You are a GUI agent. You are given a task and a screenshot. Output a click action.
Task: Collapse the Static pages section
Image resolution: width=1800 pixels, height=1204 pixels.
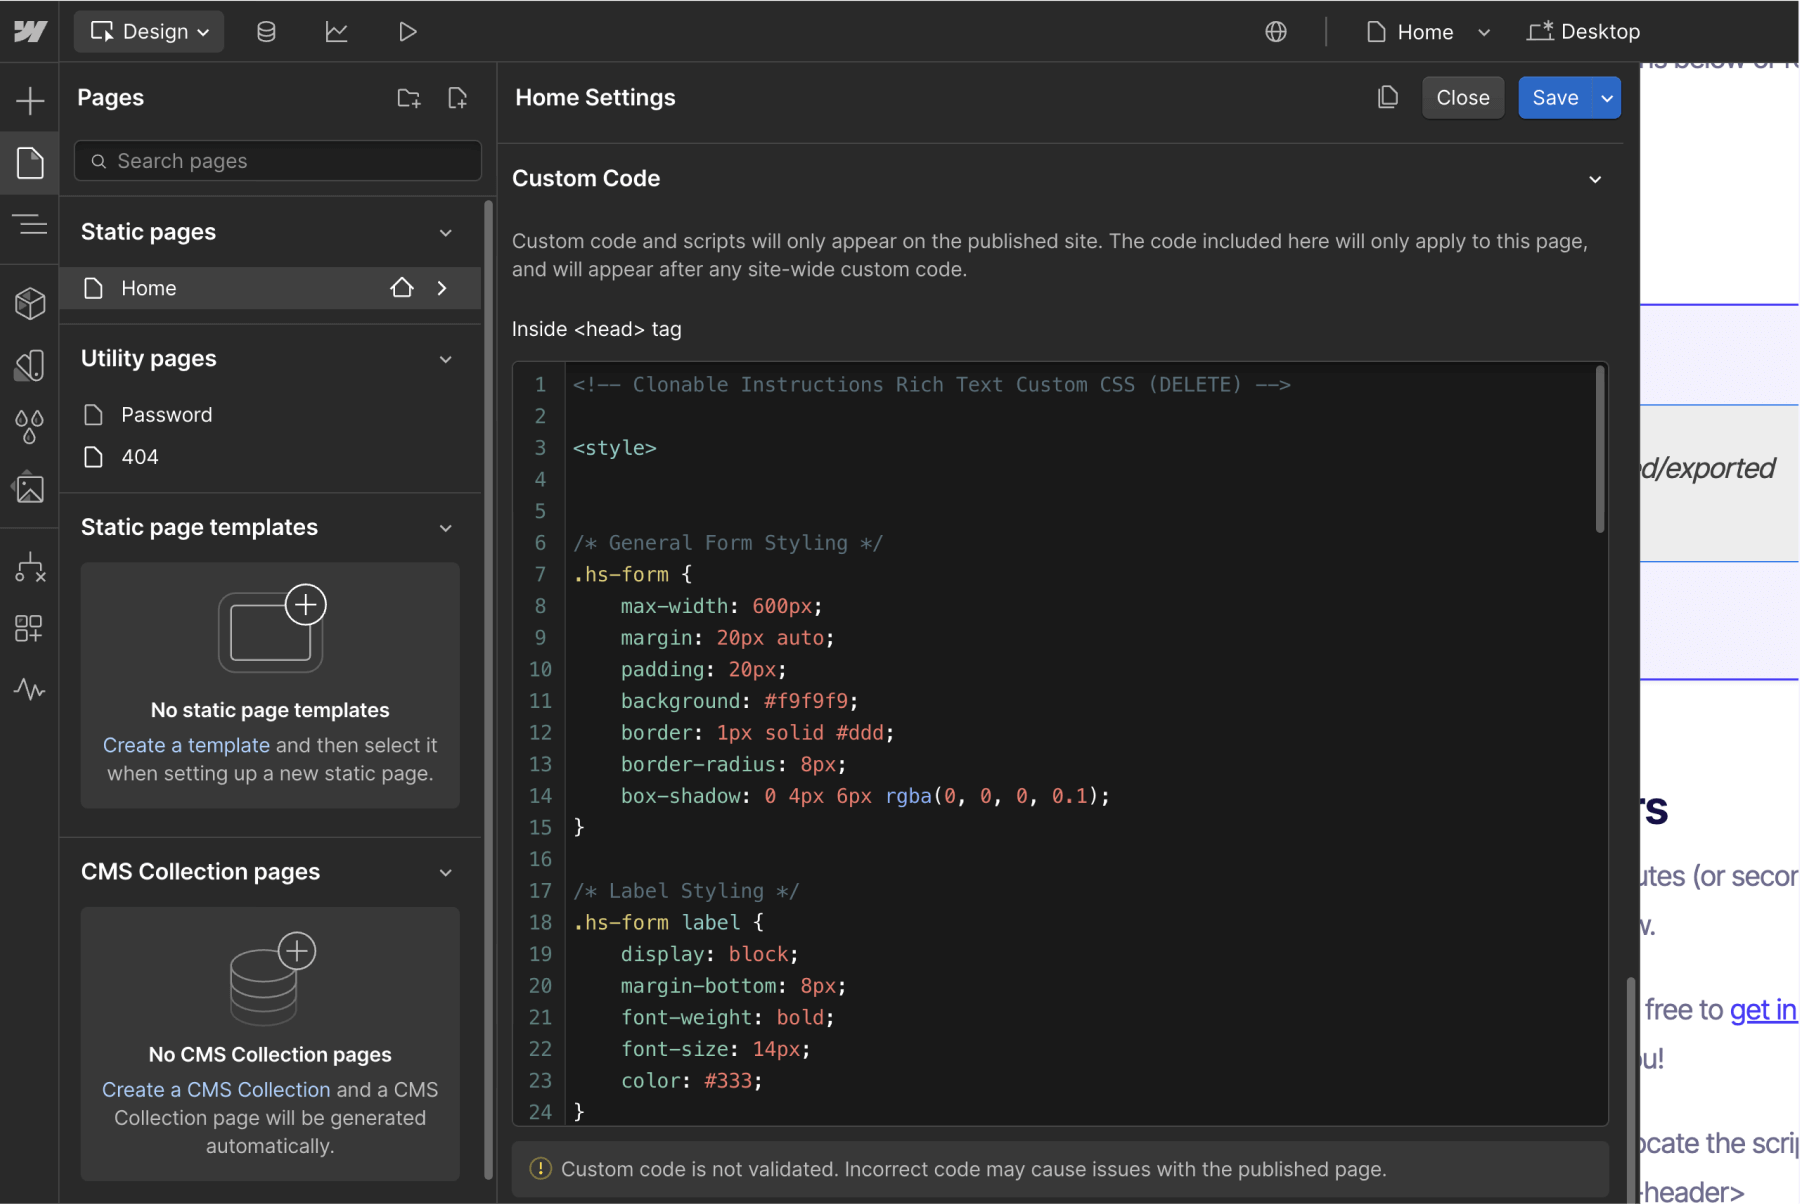click(446, 232)
